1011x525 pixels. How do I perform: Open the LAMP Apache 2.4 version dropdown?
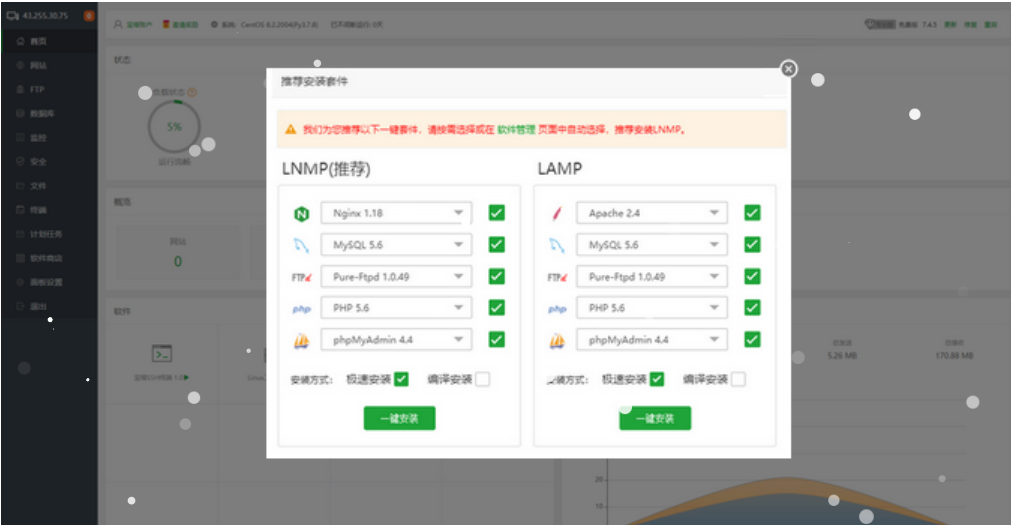(x=652, y=213)
